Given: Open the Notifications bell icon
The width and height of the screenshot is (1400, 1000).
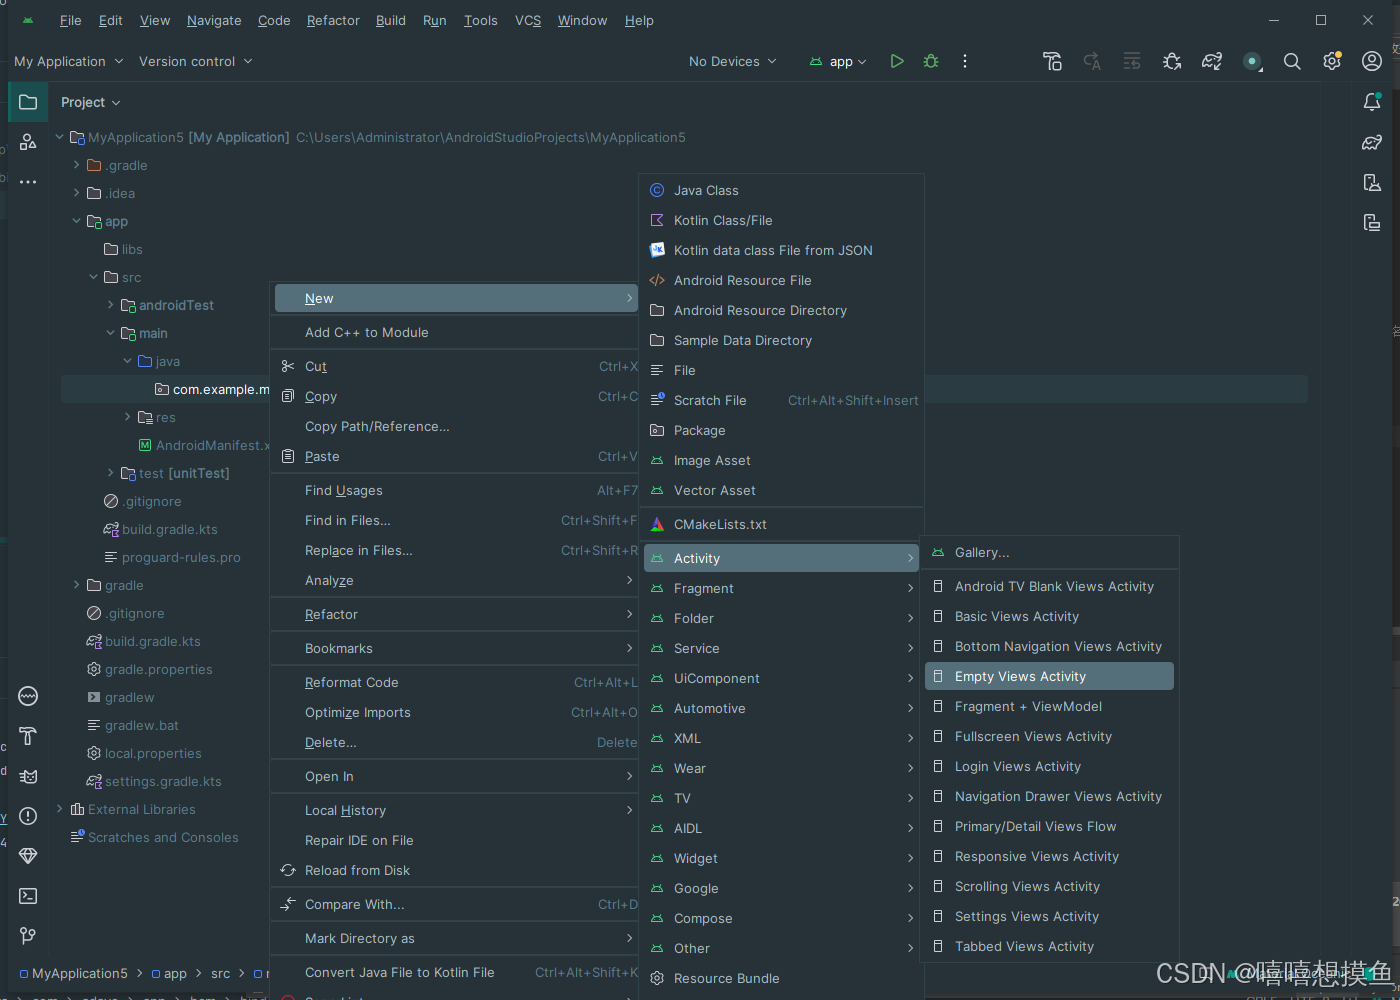Looking at the screenshot, I should [1372, 102].
